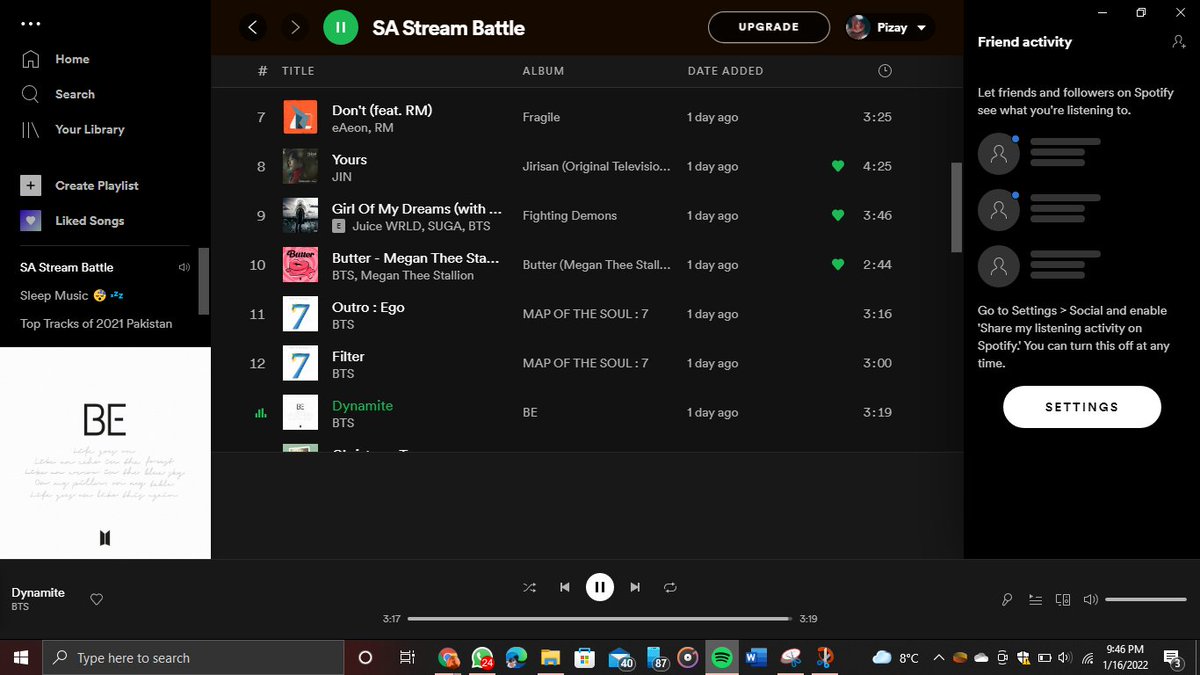
Task: Pause the playlist with the green header button
Action: point(340,27)
